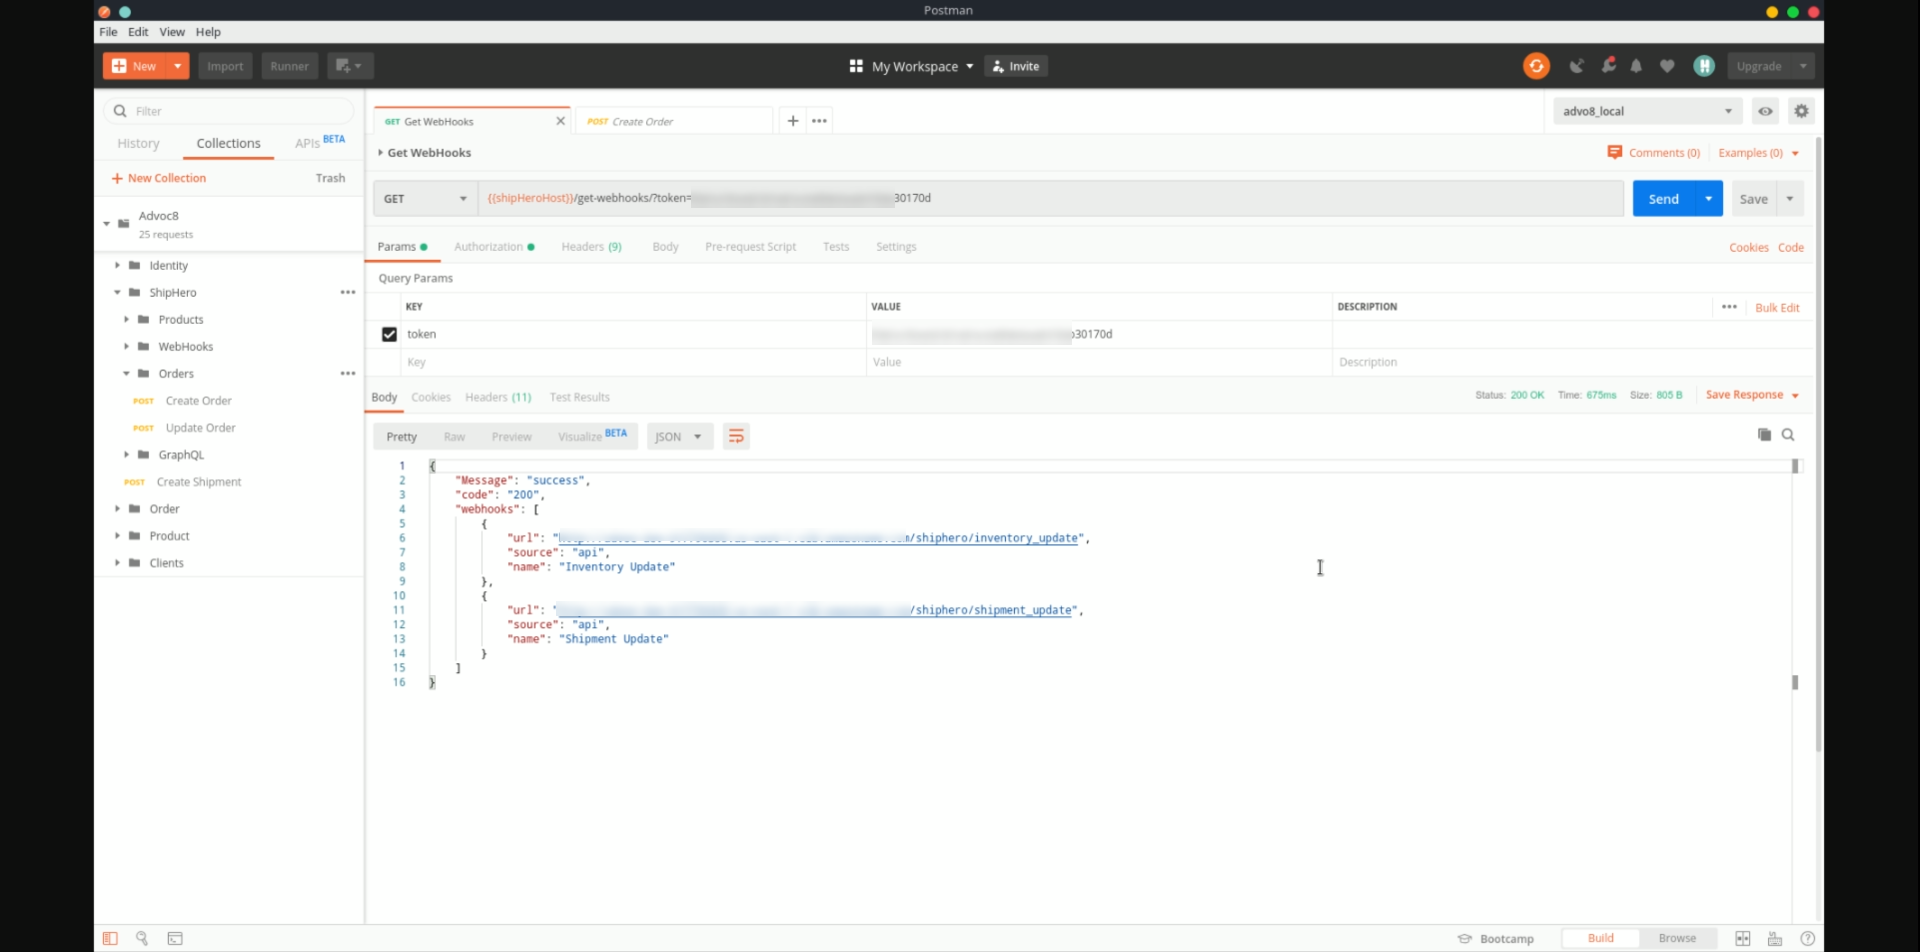The width and height of the screenshot is (1920, 952).
Task: Open the Pre-request Script tab
Action: [x=750, y=246]
